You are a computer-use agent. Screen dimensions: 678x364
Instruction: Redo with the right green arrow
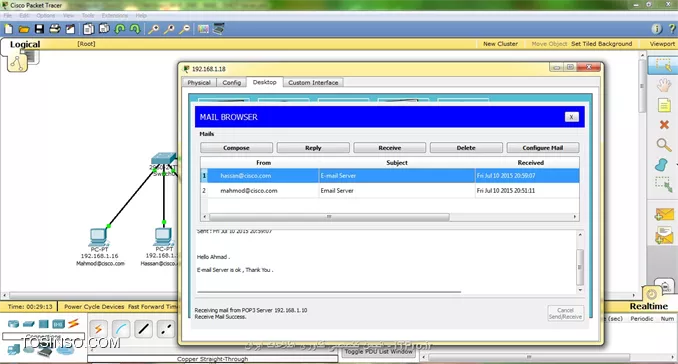tap(135, 29)
